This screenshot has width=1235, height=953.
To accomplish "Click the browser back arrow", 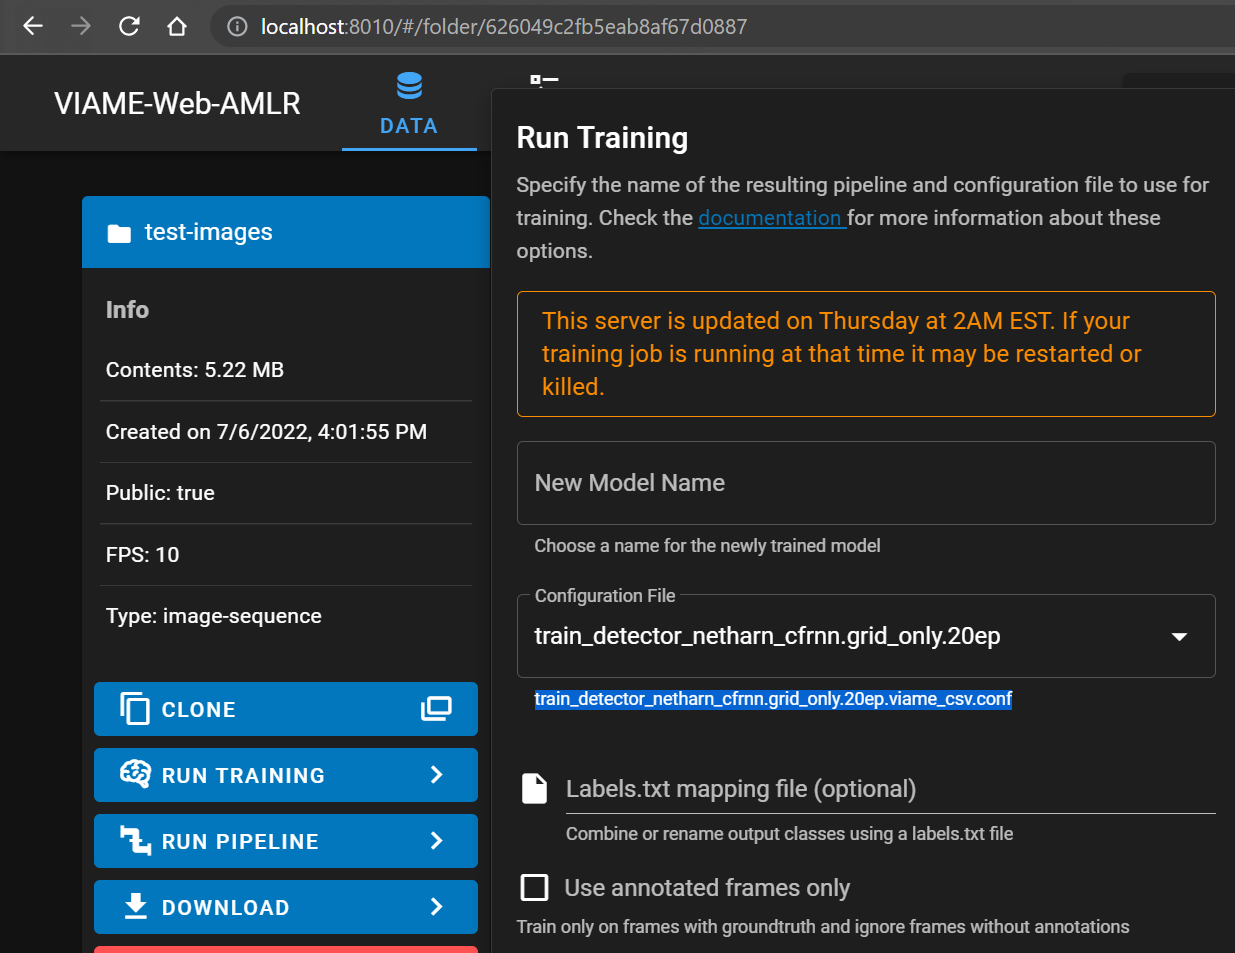I will [33, 26].
